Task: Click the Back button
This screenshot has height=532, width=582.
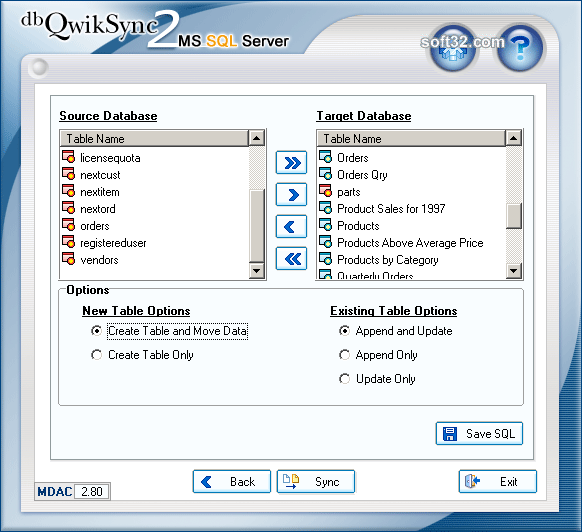Action: pos(232,482)
